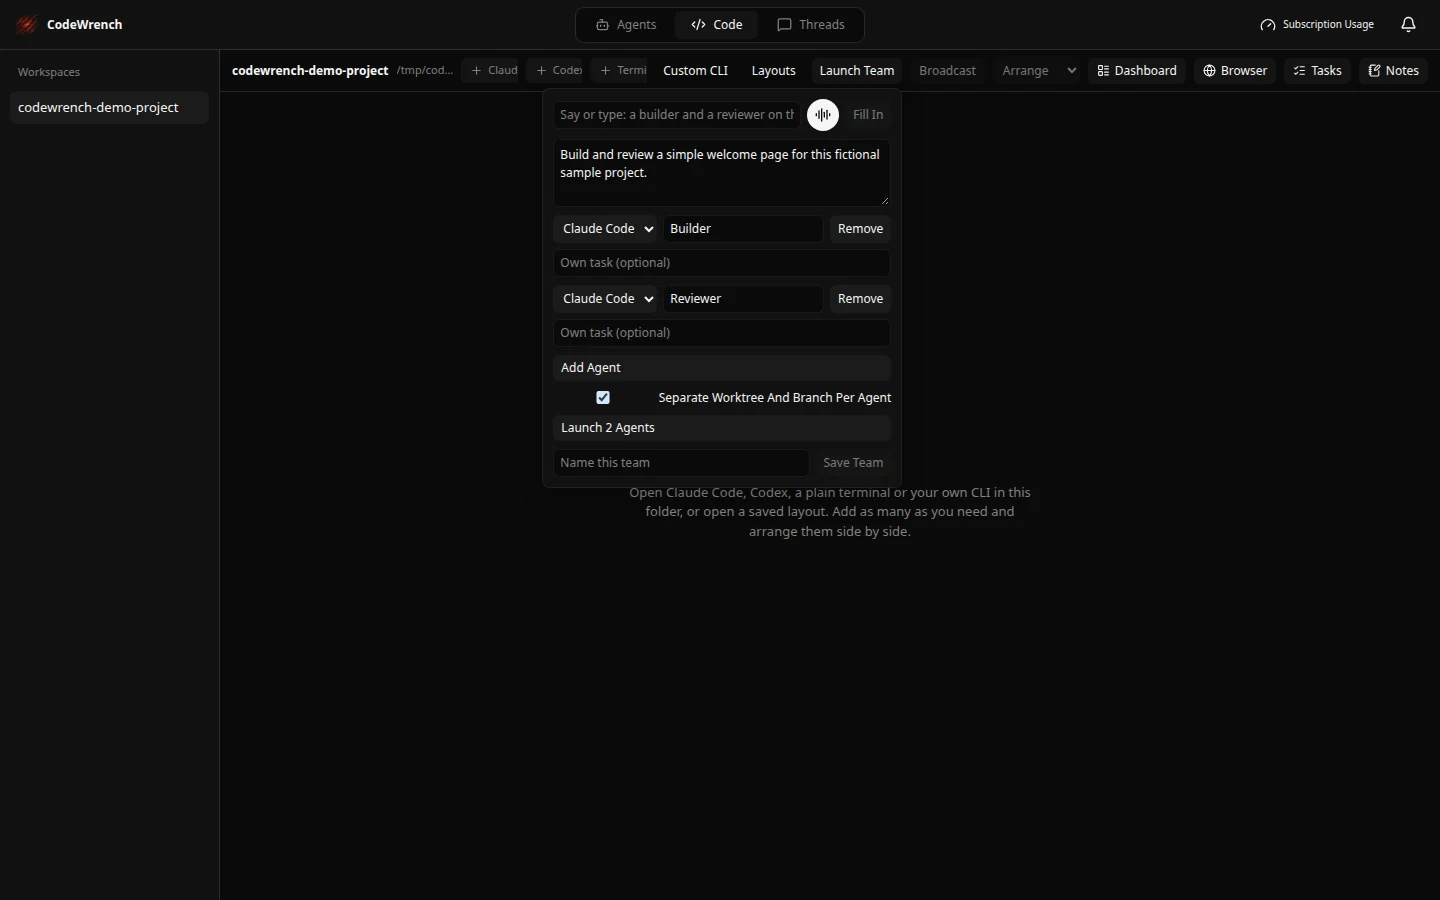Click Arrange in the toolbar
Viewport: 1440px width, 900px height.
tap(1025, 71)
